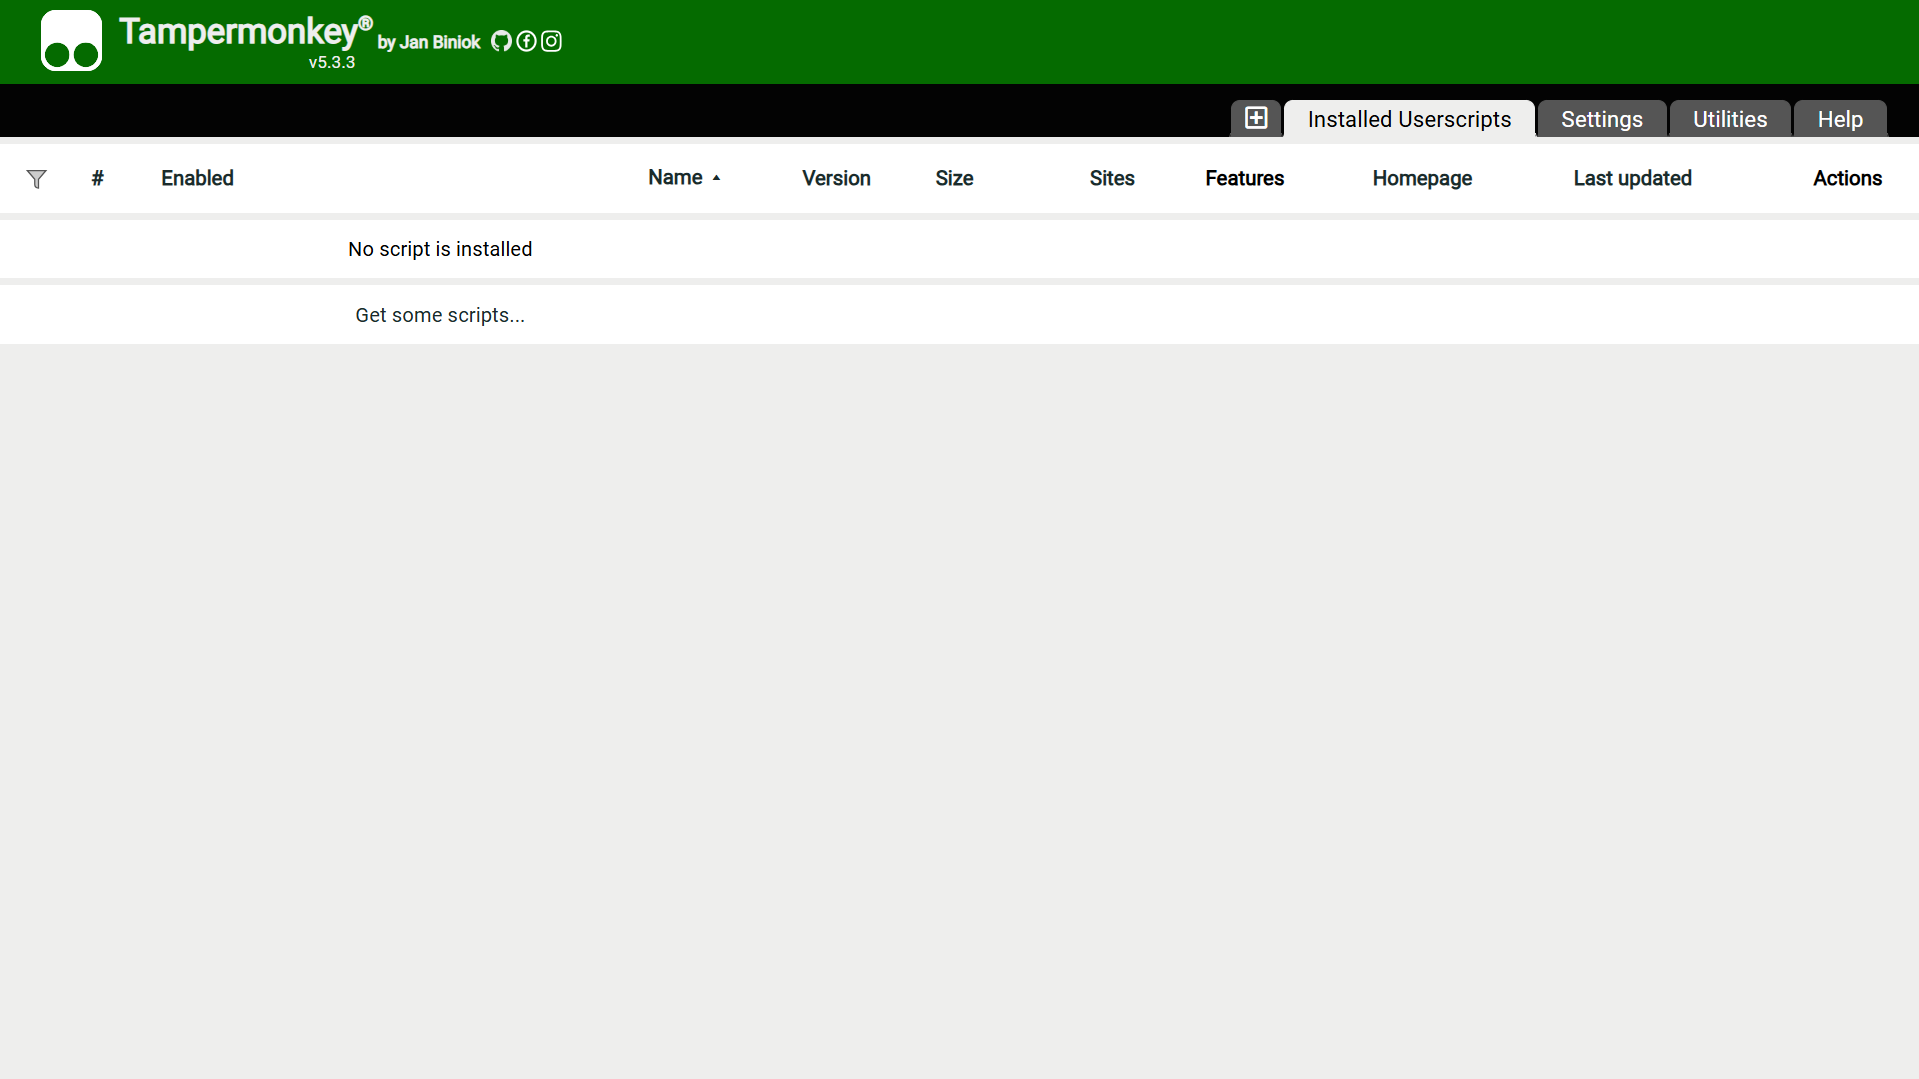
Task: Open the Instagram icon link
Action: [551, 41]
